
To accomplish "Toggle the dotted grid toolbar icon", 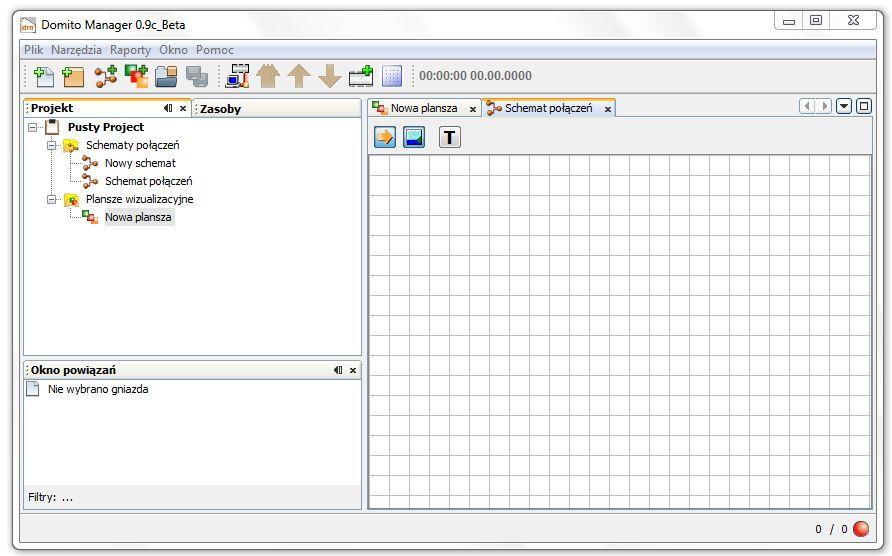I will 392,76.
